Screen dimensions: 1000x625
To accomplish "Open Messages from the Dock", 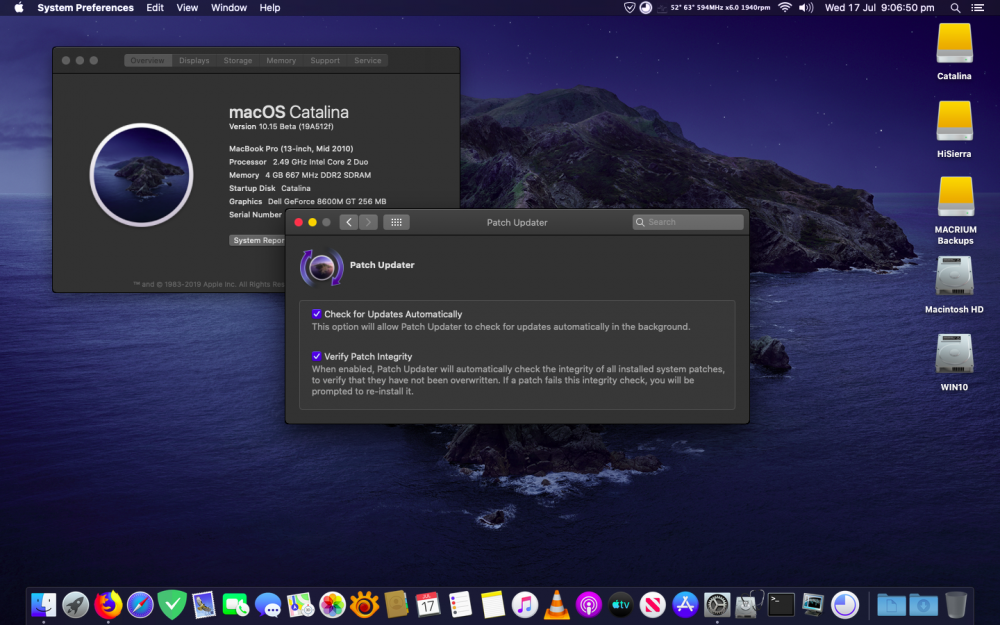I will point(268,605).
